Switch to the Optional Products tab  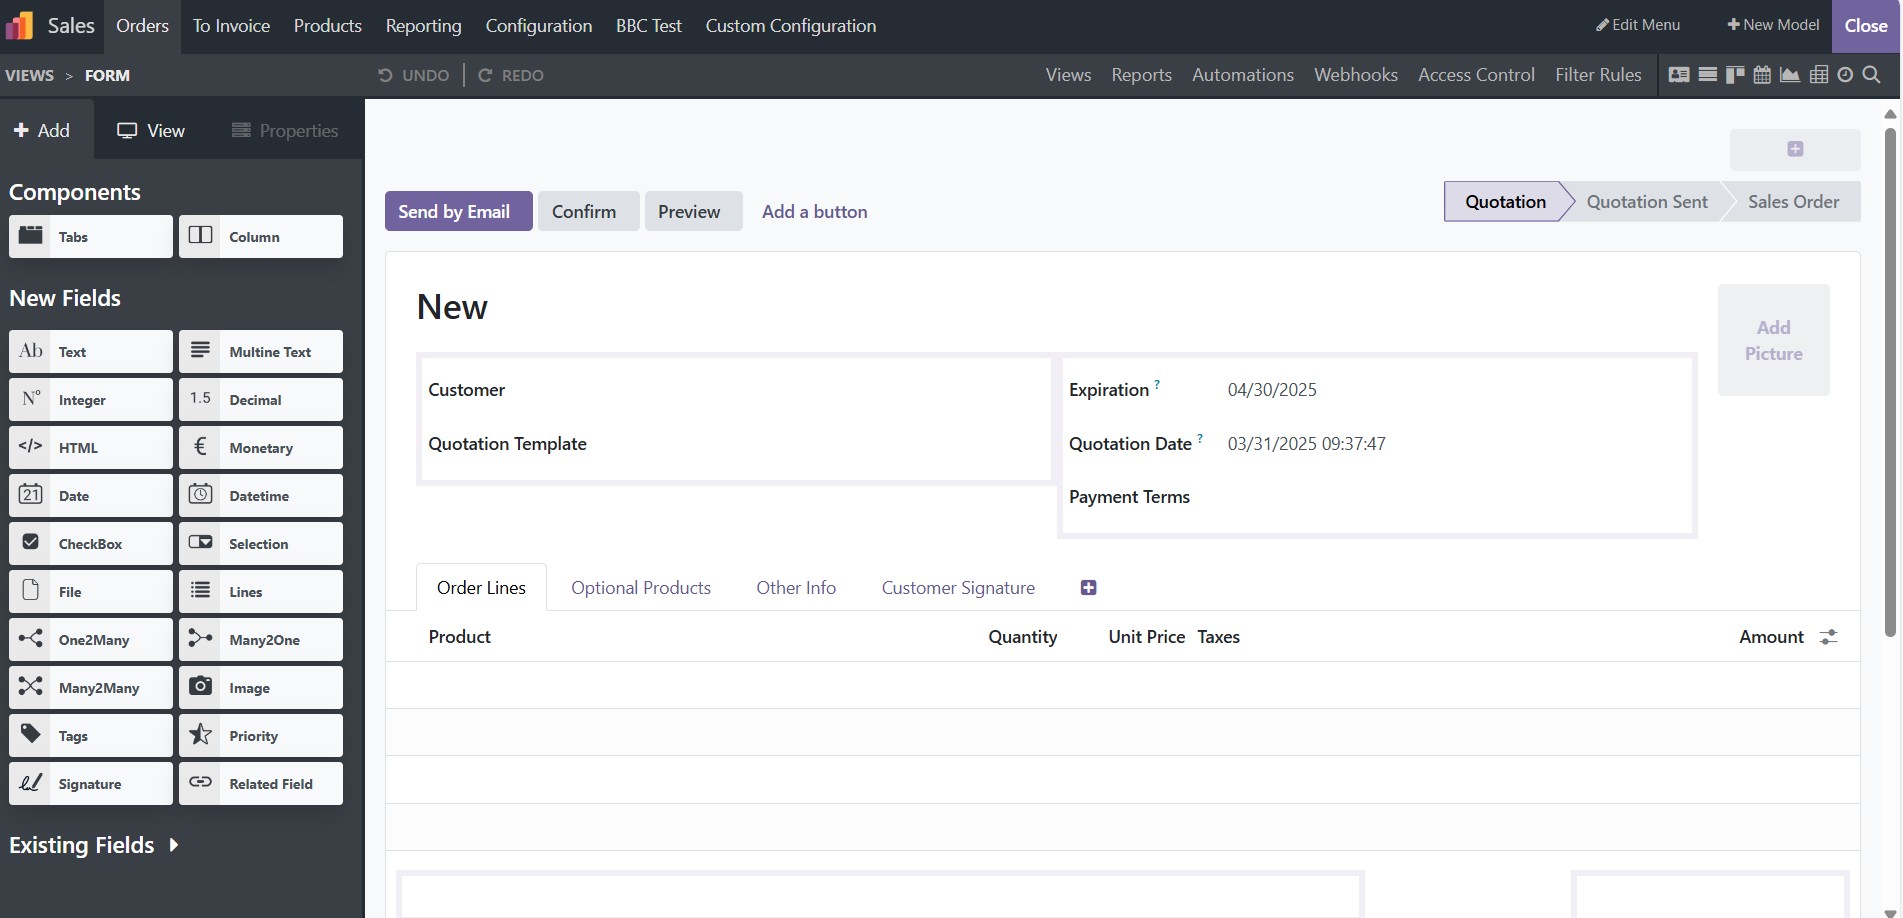click(x=641, y=587)
